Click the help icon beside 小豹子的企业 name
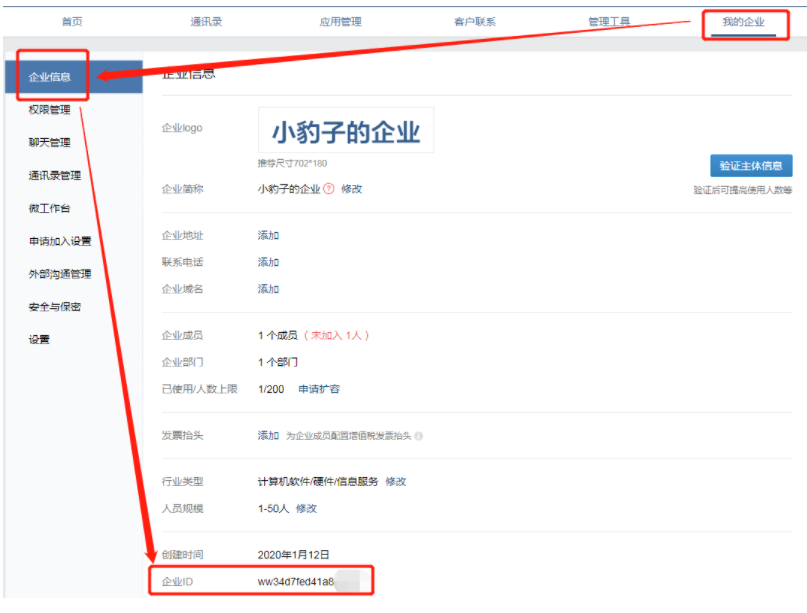Viewport: 807px width, 613px height. click(x=330, y=188)
